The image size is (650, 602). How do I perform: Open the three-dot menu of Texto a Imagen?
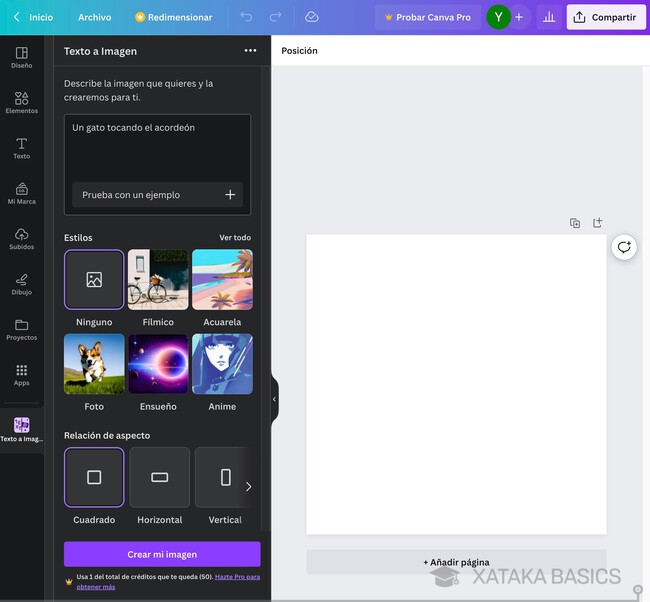coord(250,51)
